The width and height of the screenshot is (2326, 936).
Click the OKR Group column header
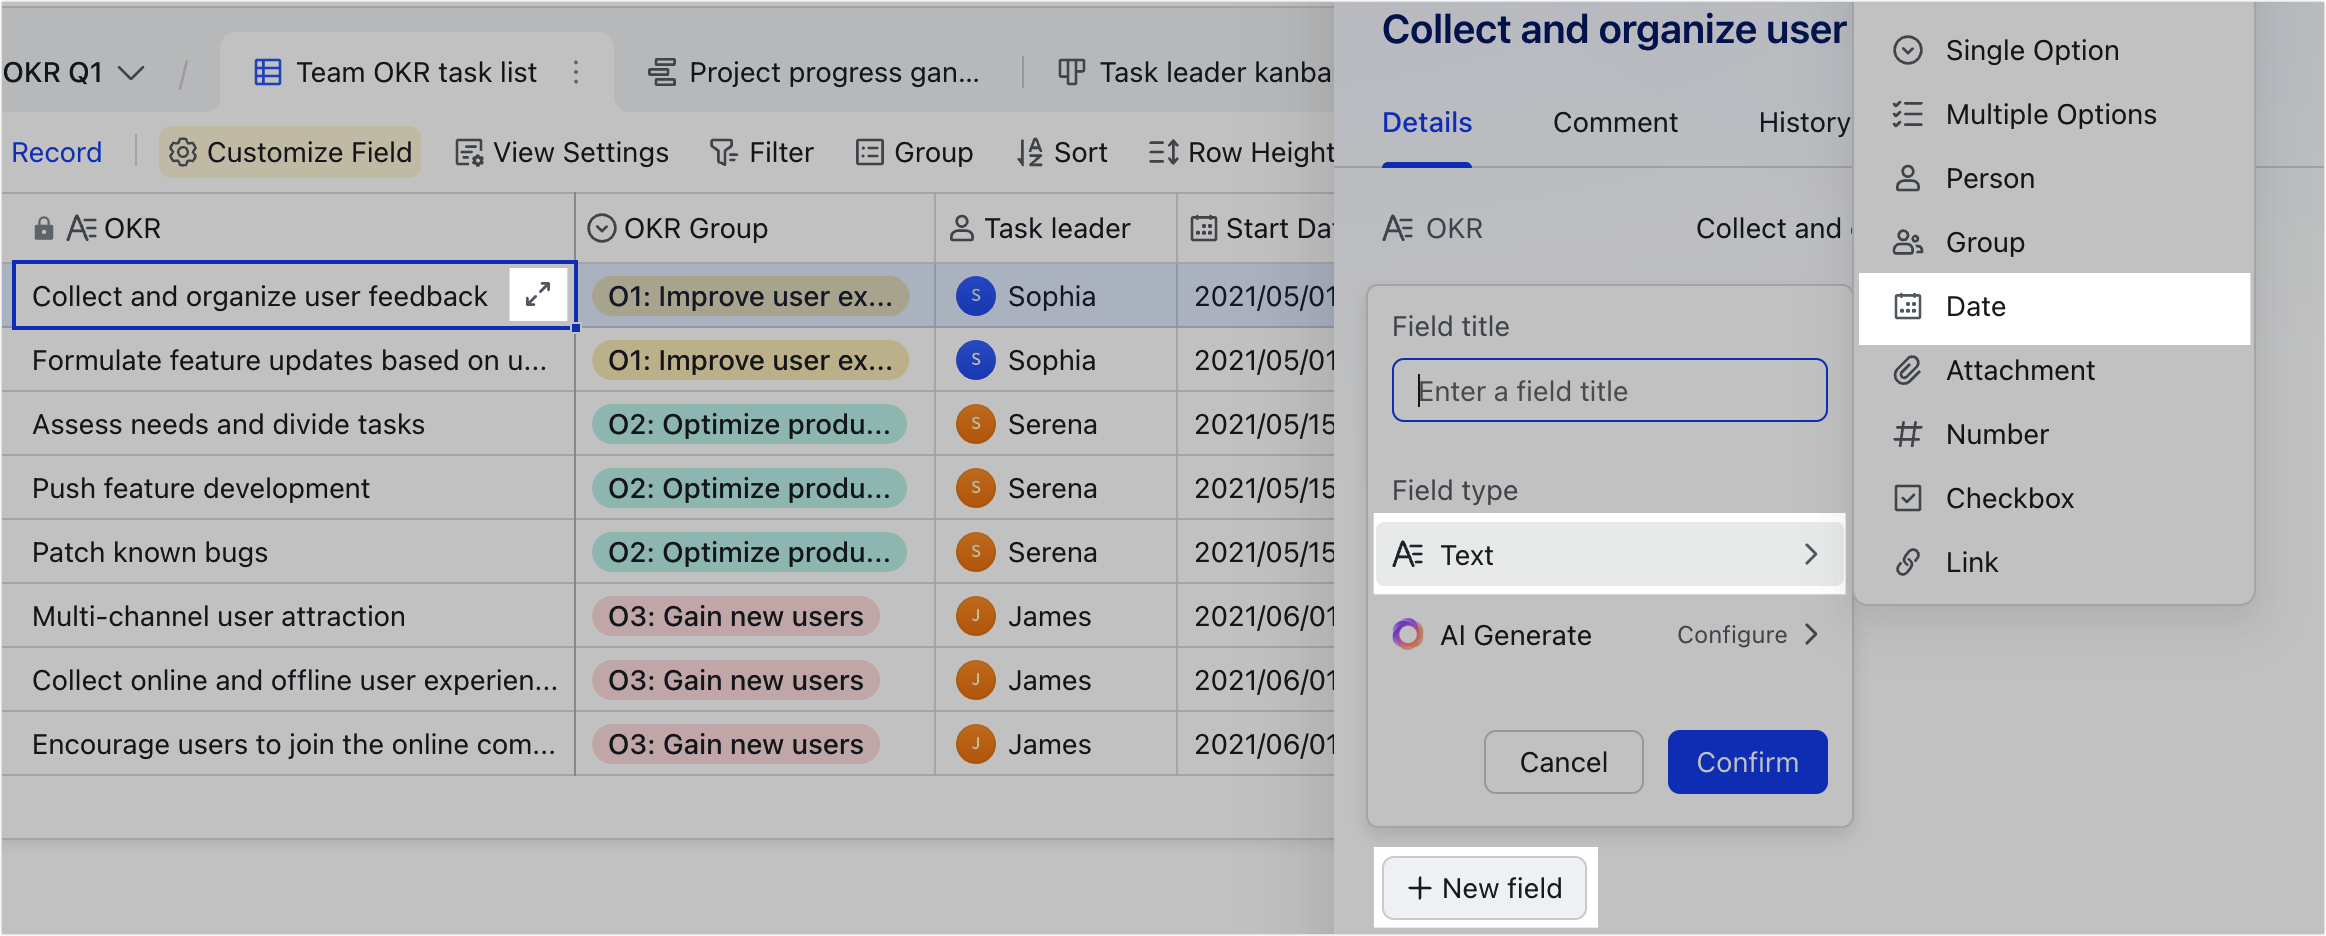point(755,228)
